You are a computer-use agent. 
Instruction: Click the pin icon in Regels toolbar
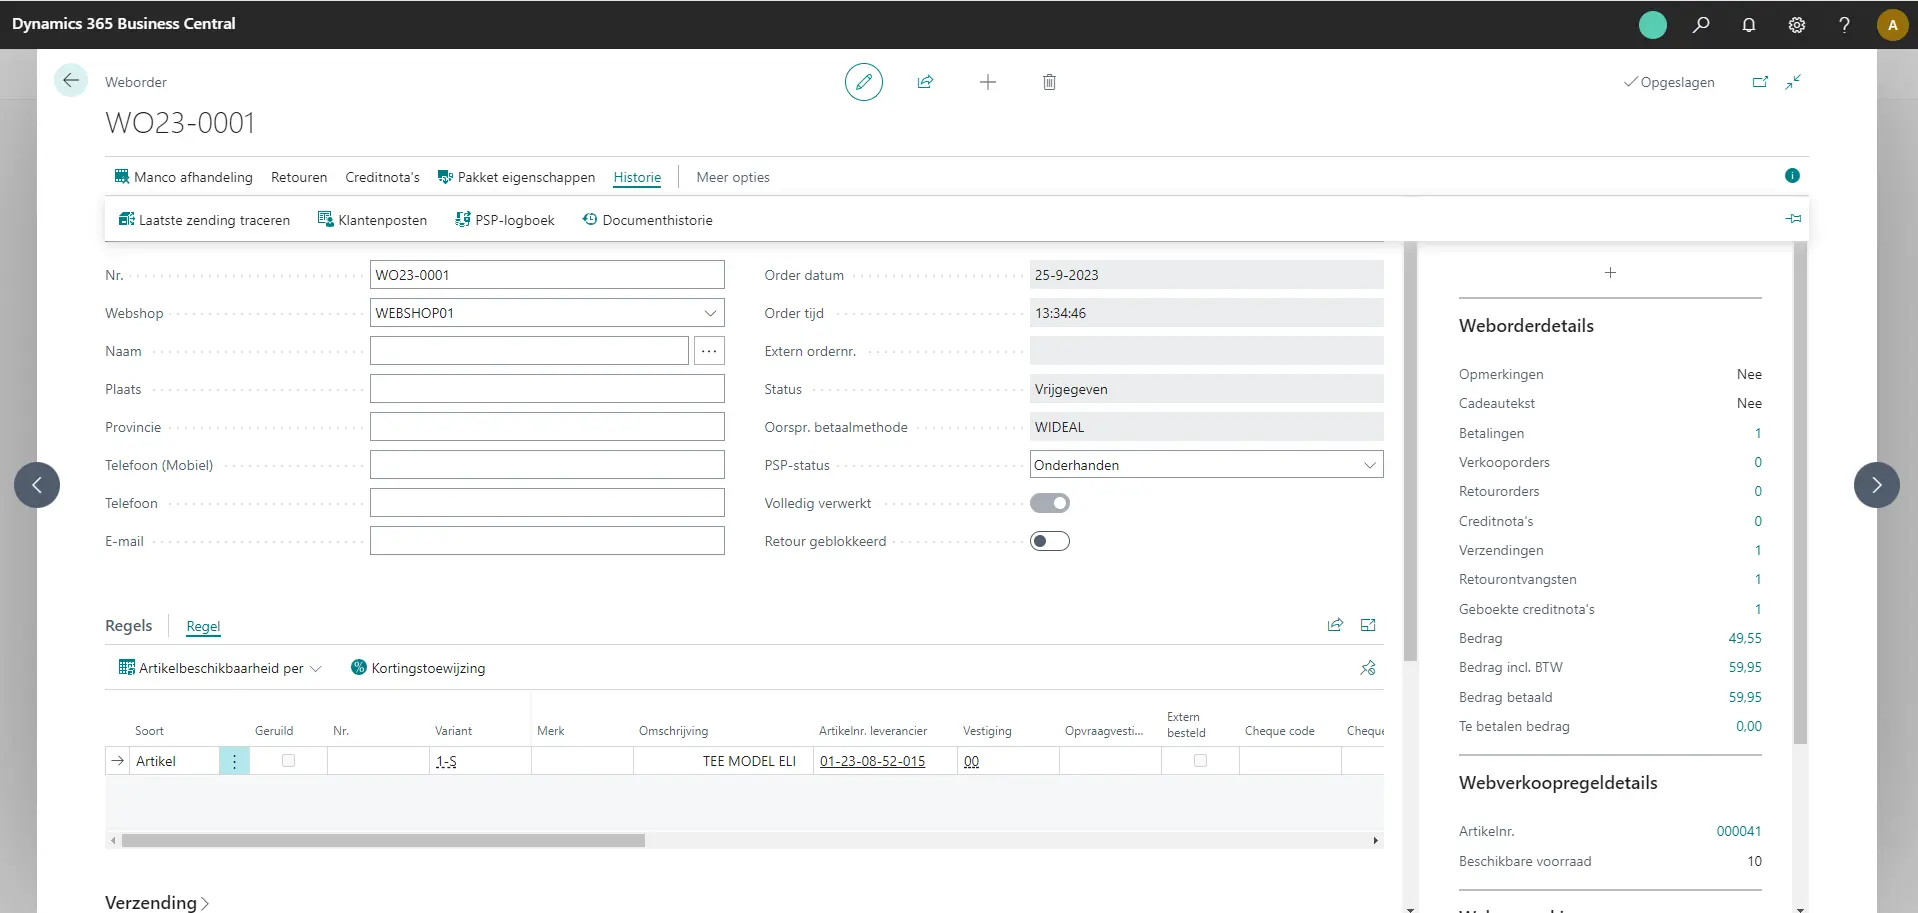point(1368,668)
